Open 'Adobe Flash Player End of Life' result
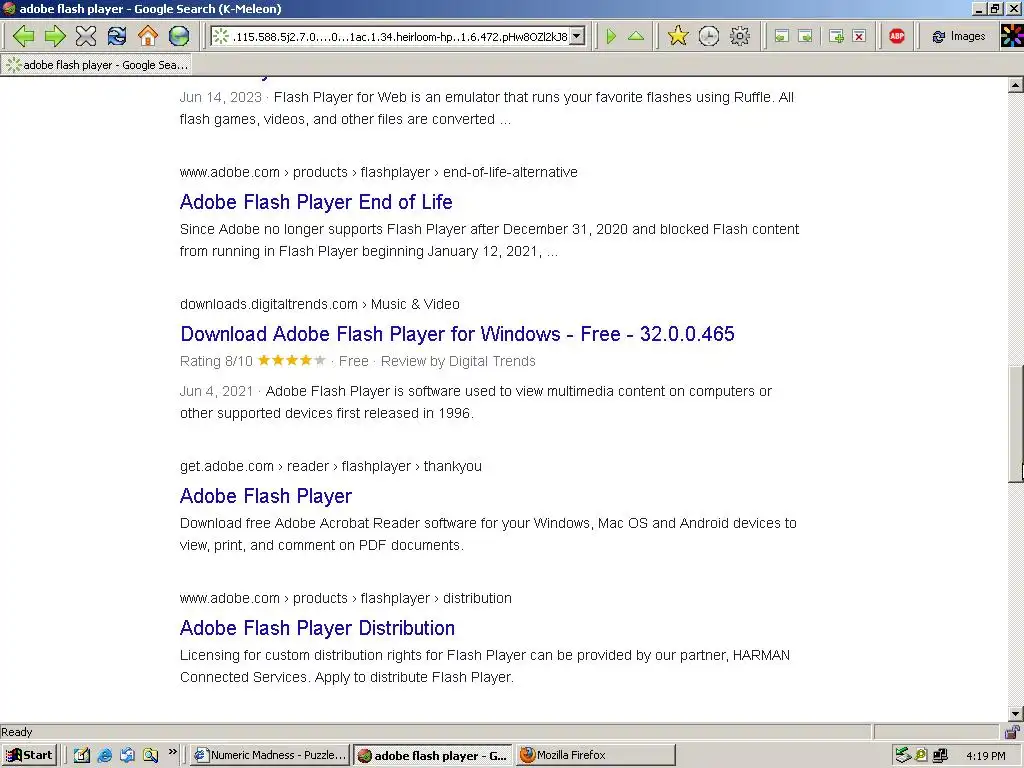The height and width of the screenshot is (768, 1024). pos(316,202)
